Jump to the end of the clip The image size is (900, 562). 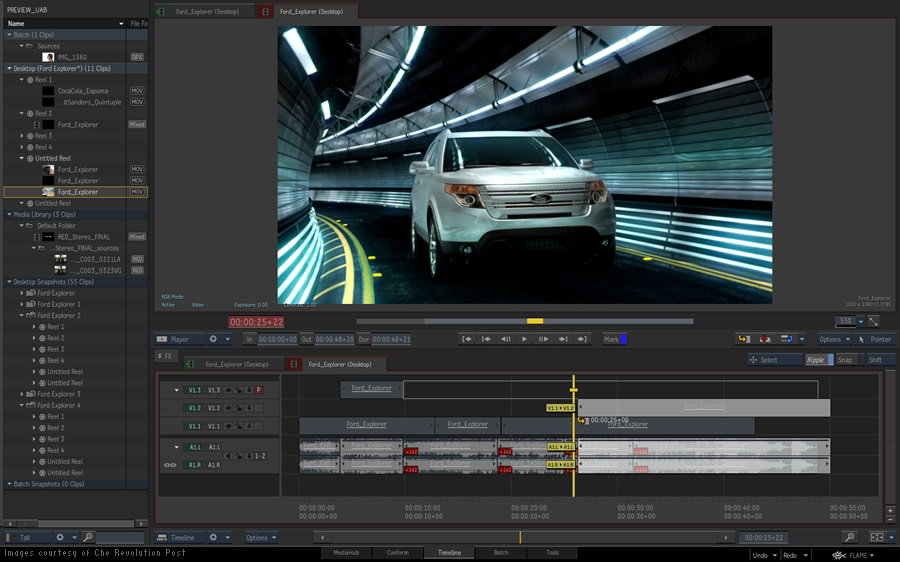(582, 339)
